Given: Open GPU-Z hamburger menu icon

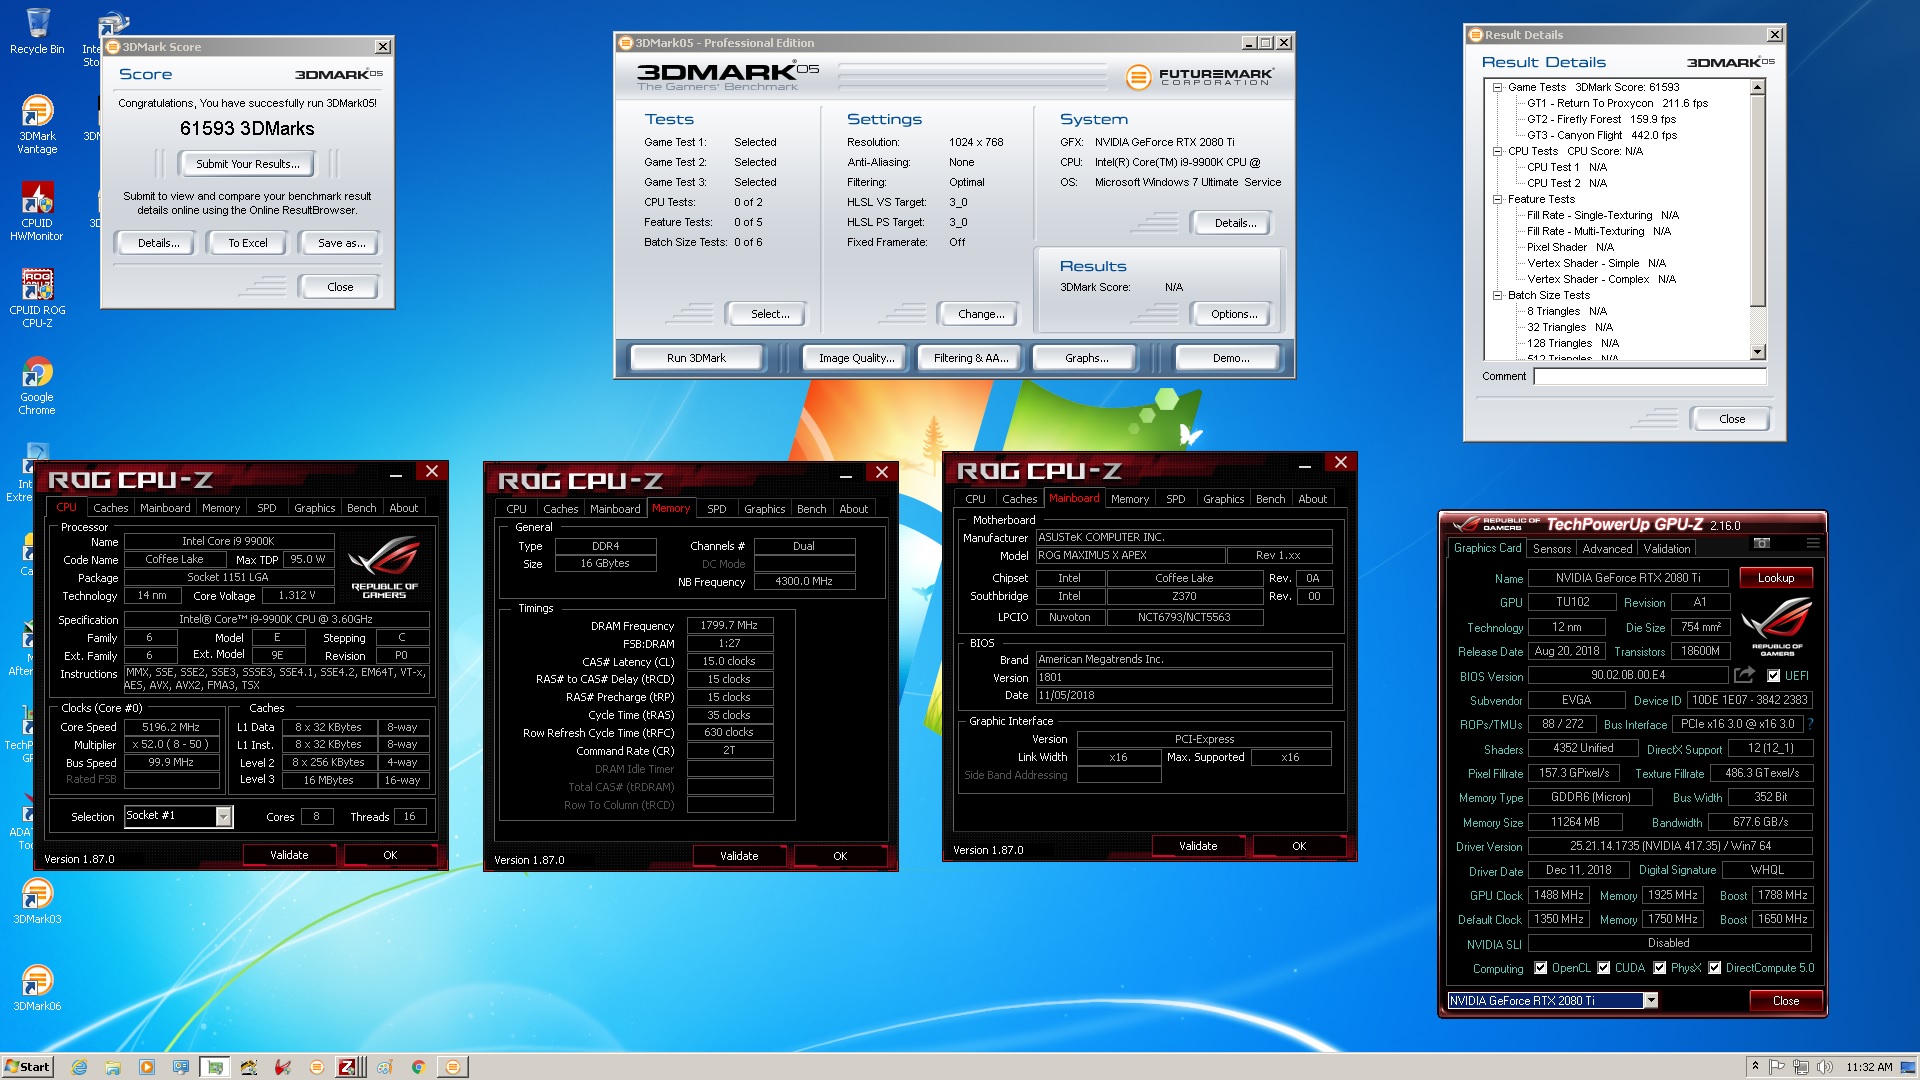Looking at the screenshot, I should tap(1812, 543).
